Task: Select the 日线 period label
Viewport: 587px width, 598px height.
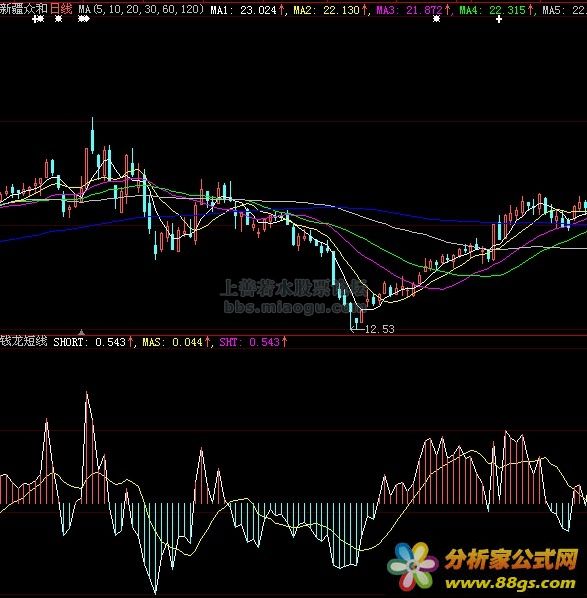Action: pos(61,9)
